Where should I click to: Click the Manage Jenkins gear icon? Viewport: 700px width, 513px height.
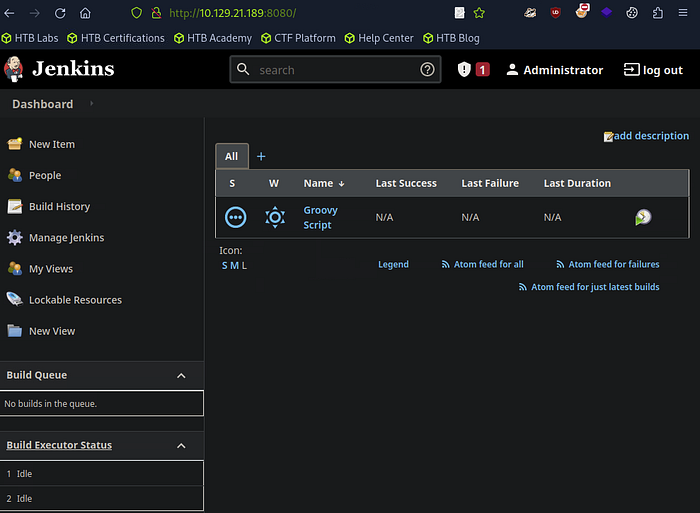[15, 238]
